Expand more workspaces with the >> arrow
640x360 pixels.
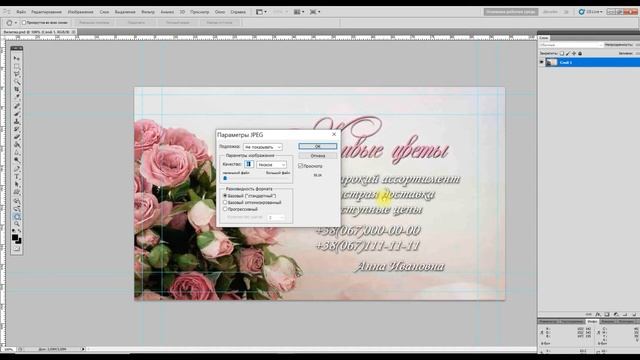(x=566, y=12)
